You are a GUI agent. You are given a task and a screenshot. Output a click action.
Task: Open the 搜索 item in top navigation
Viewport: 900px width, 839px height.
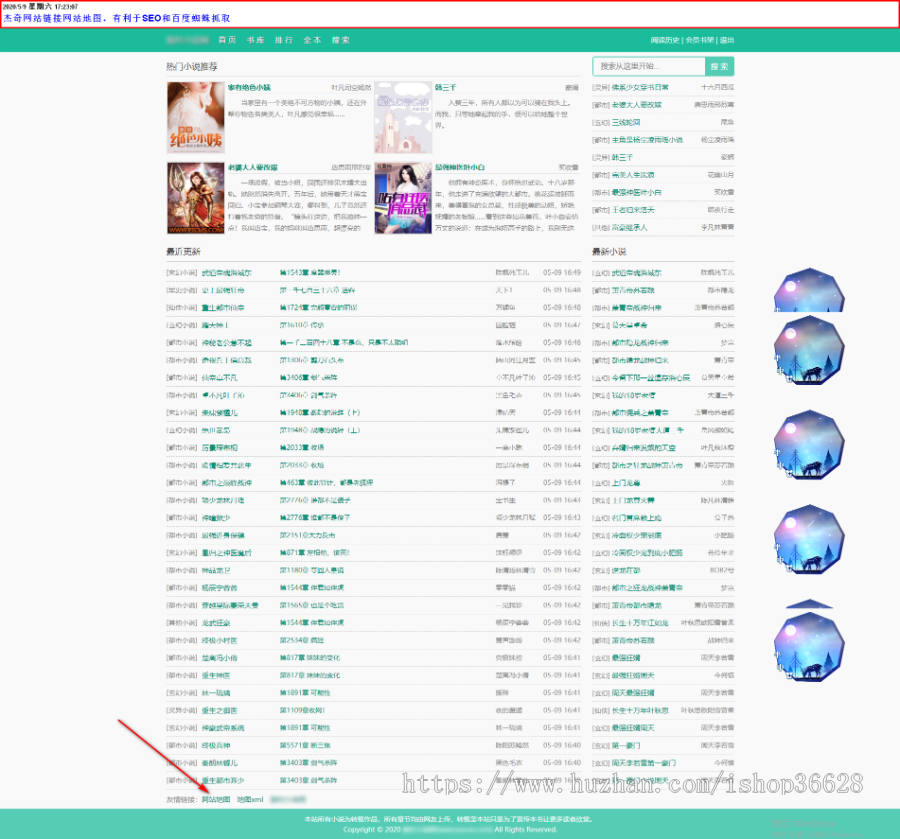click(x=340, y=40)
